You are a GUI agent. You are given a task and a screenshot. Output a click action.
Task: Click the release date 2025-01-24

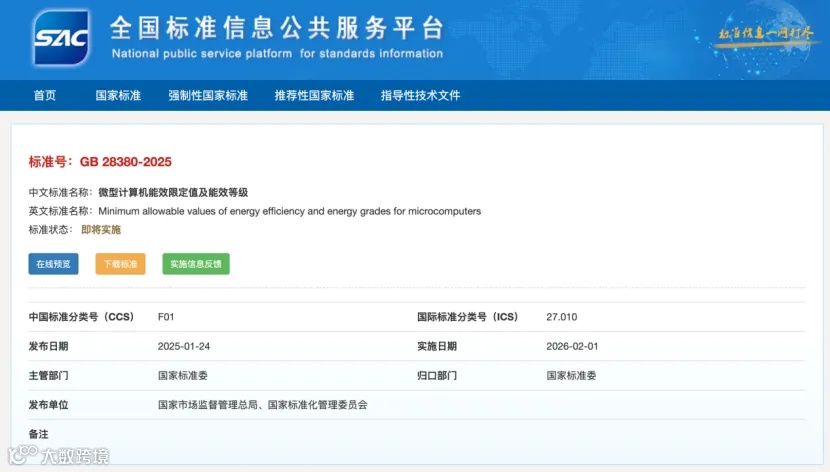pyautogui.click(x=184, y=346)
